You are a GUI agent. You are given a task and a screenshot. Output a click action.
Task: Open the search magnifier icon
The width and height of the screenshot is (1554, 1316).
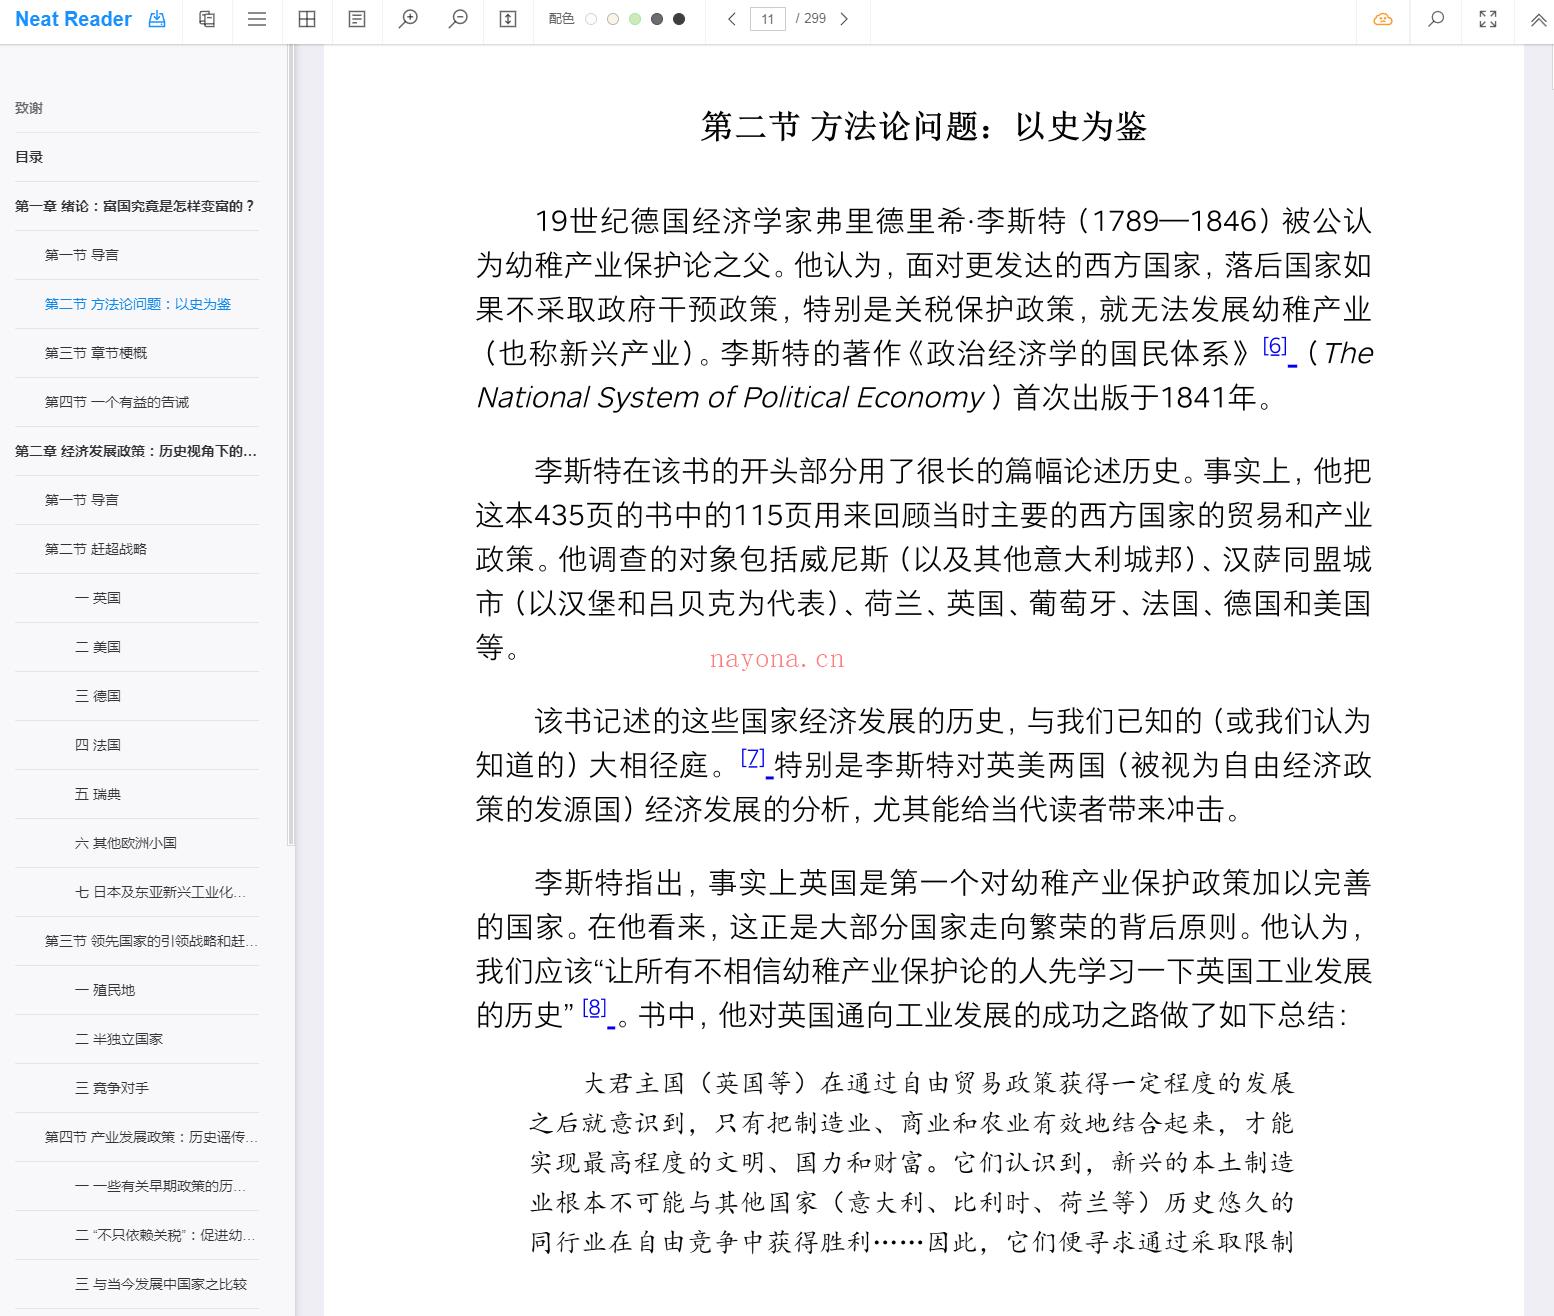1436,19
